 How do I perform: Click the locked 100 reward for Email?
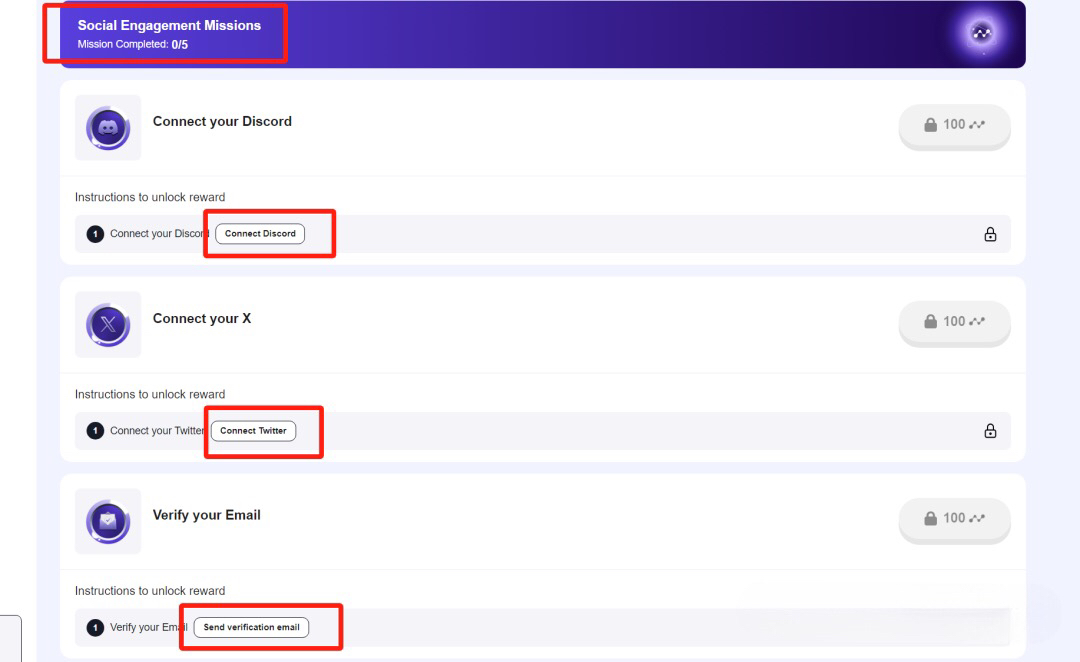pyautogui.click(x=954, y=518)
